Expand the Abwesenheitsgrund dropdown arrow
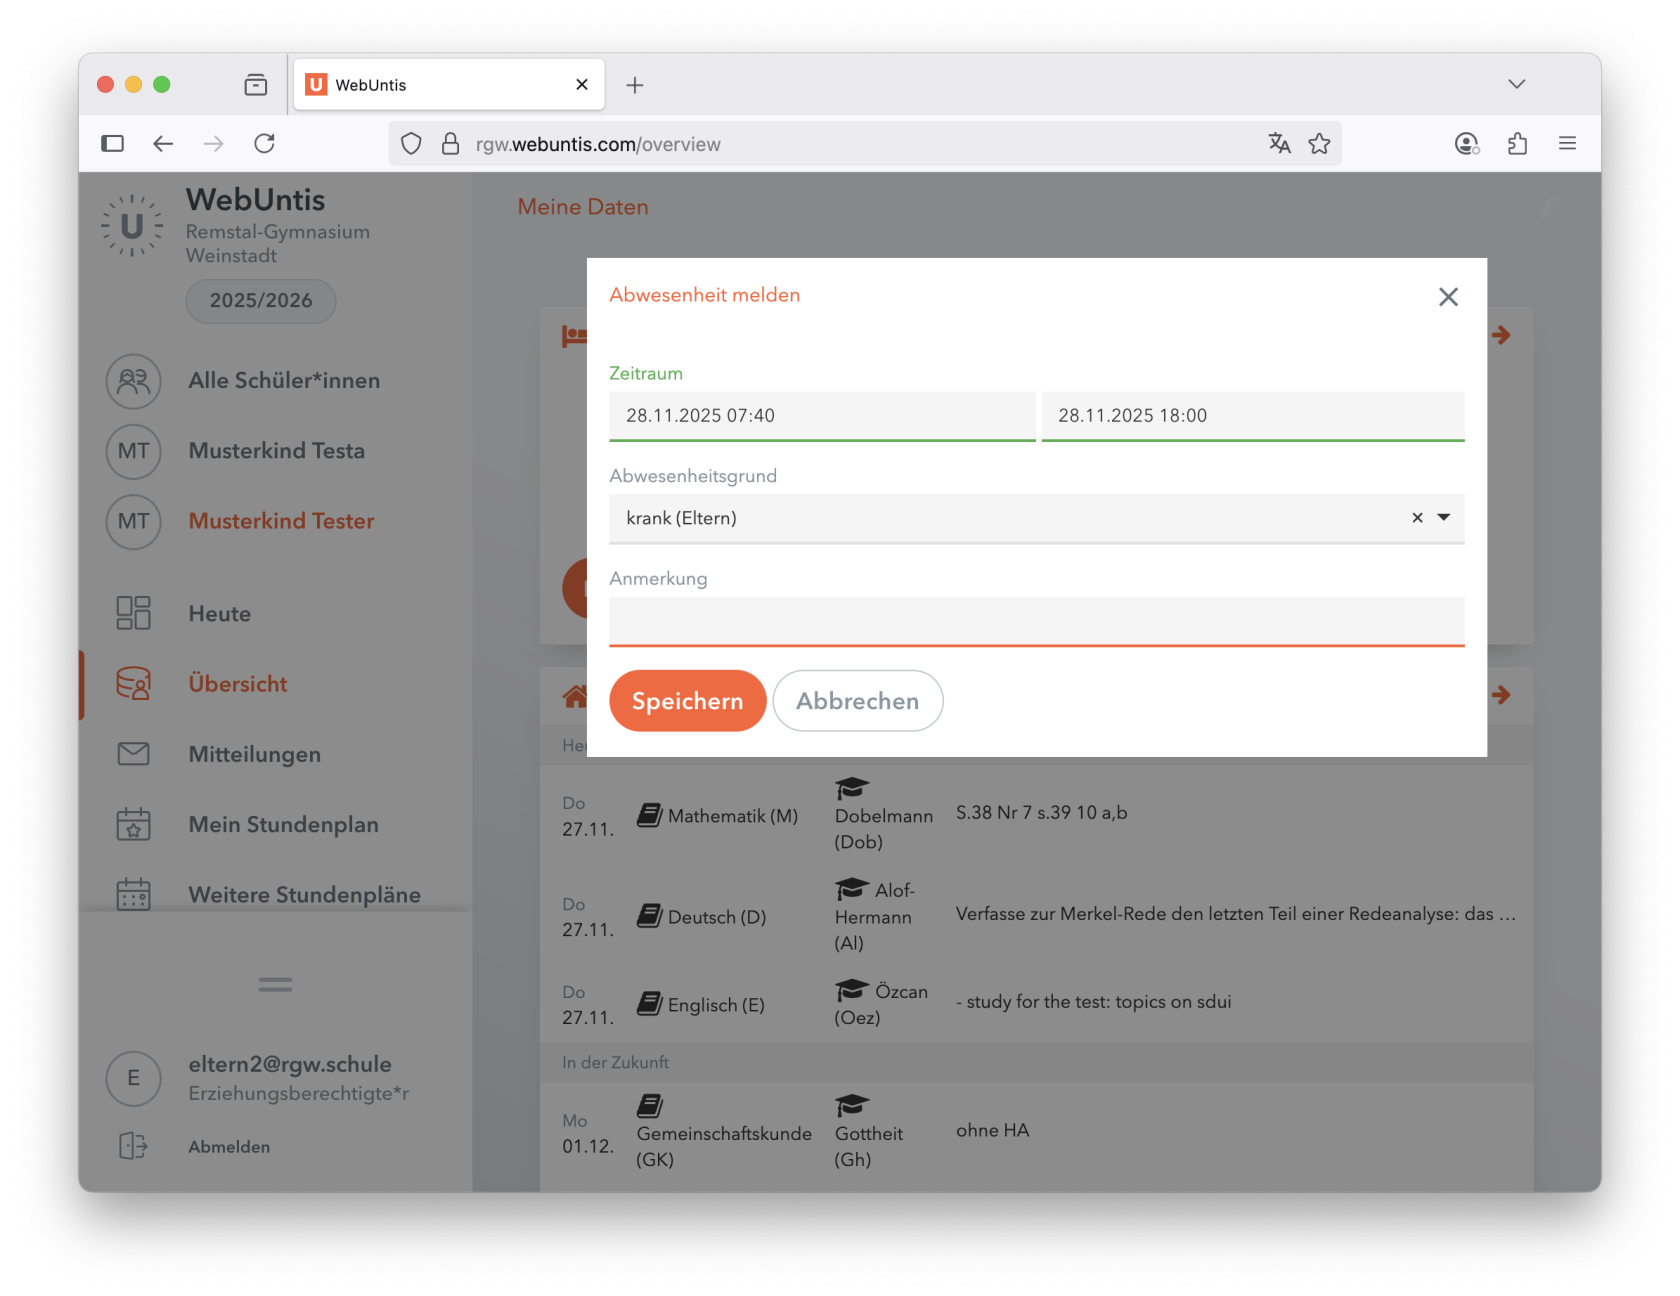The height and width of the screenshot is (1296, 1680). pyautogui.click(x=1444, y=518)
